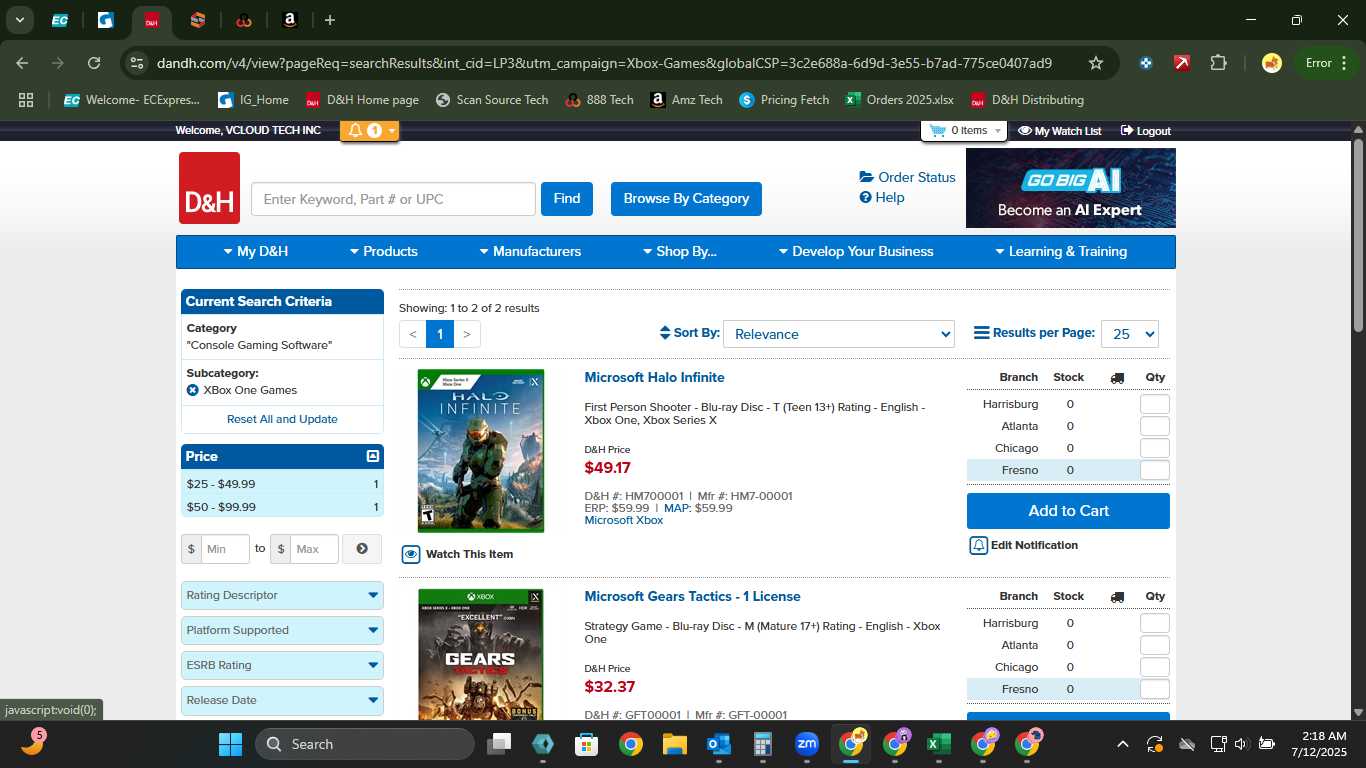
Task: Select page 1 in pagination
Action: tap(440, 334)
